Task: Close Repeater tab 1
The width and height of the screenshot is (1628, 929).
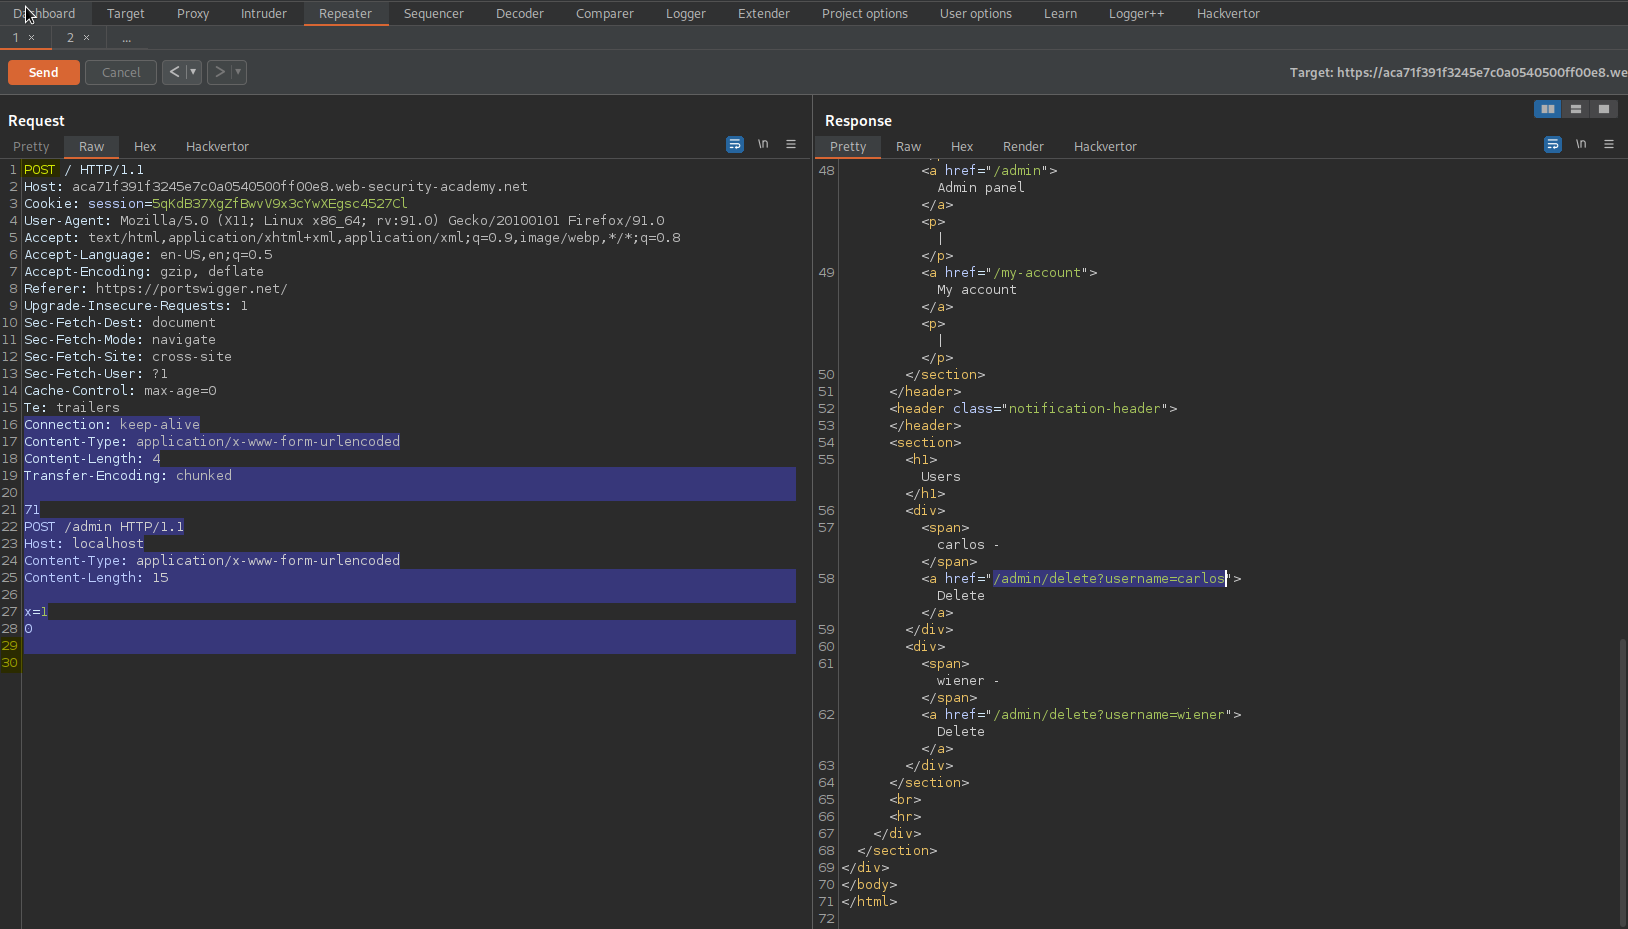Action: click(32, 38)
